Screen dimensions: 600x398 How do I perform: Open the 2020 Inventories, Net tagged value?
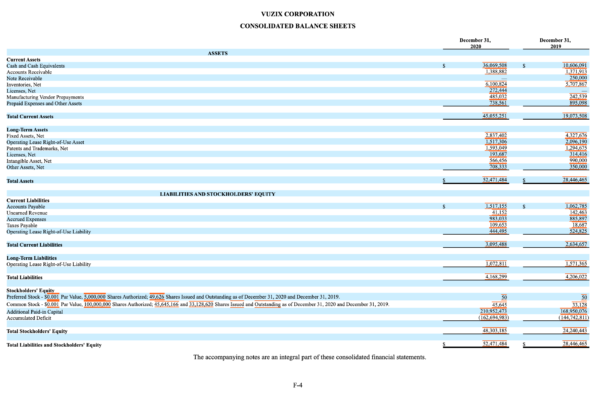496,84
